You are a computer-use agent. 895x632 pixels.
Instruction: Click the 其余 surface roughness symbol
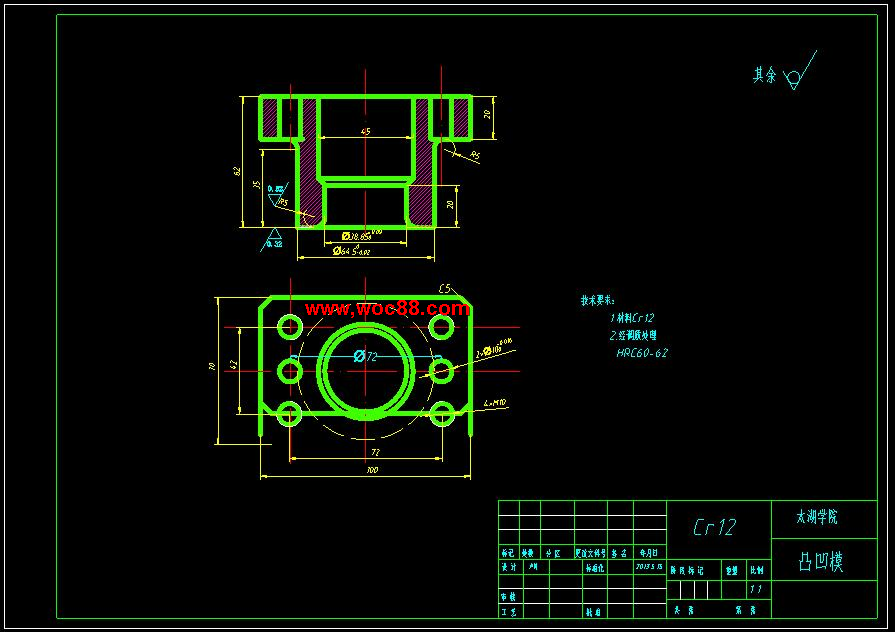coord(799,71)
